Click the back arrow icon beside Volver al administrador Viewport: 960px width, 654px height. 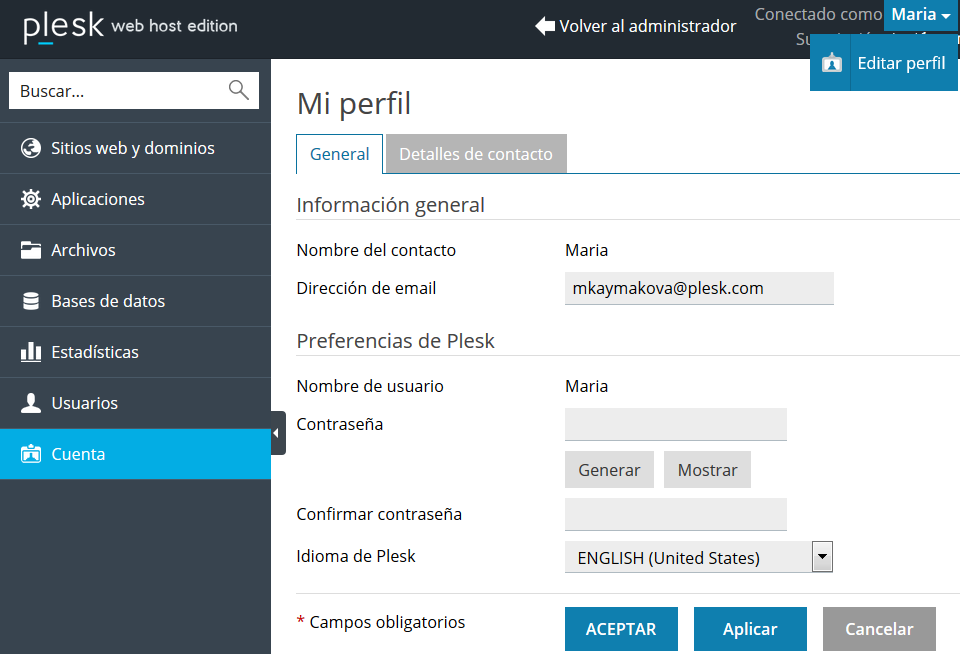tap(545, 26)
